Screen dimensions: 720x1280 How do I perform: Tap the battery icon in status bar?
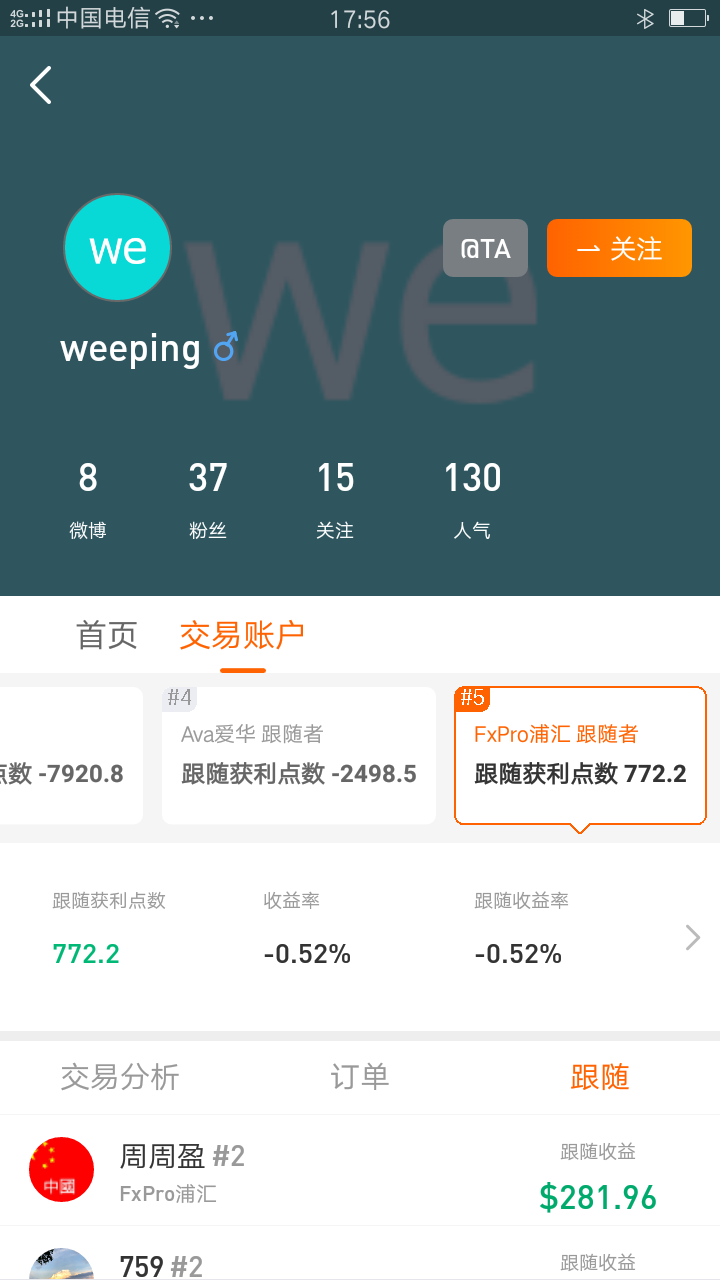[x=688, y=18]
